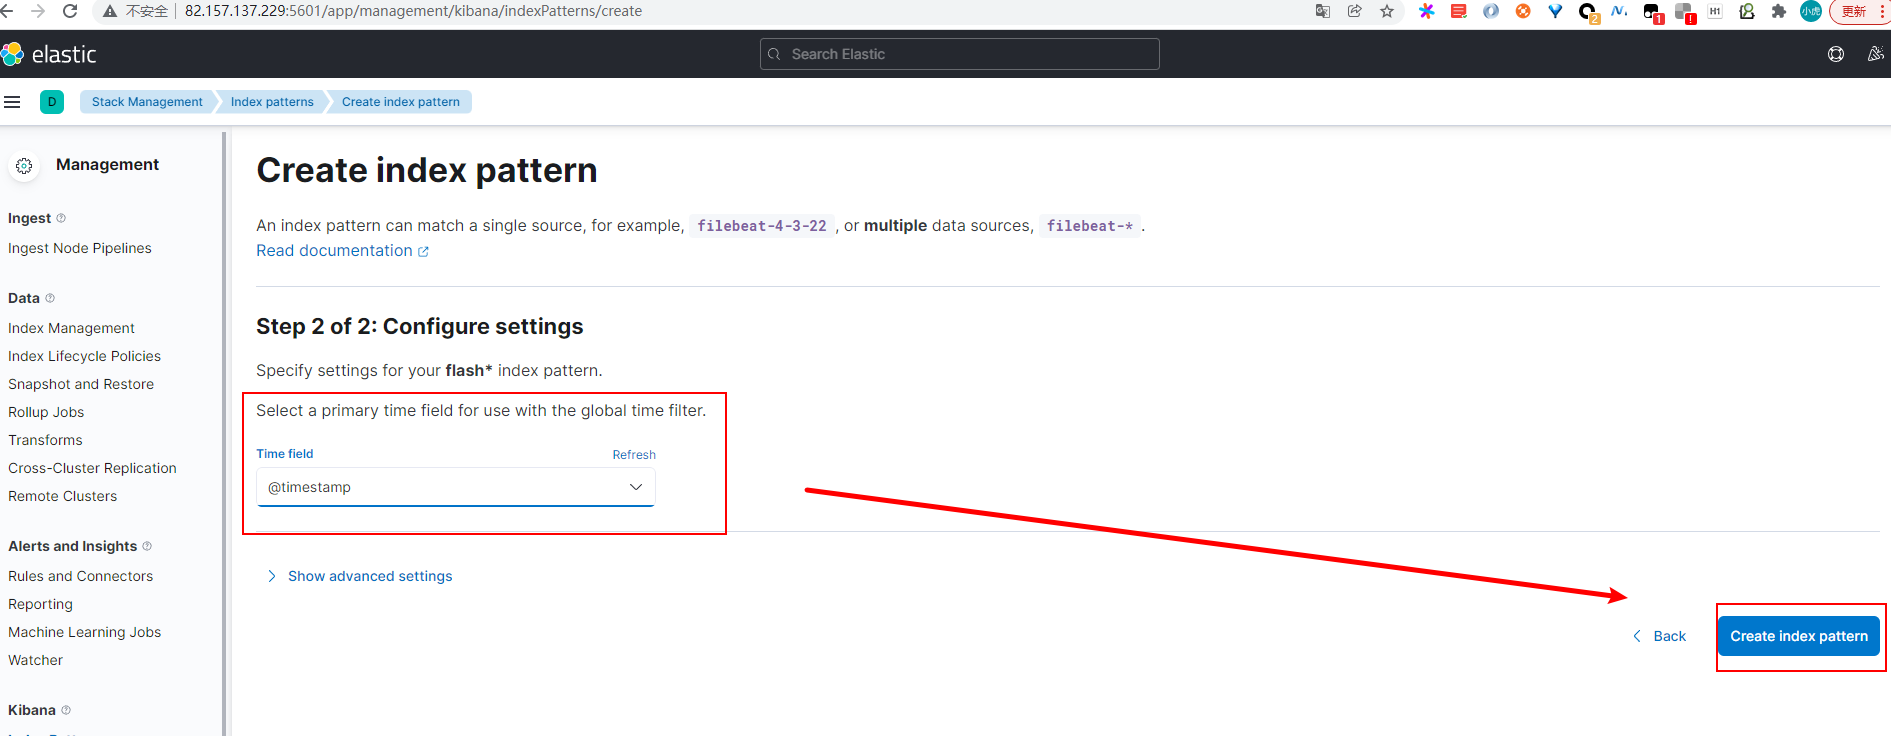The height and width of the screenshot is (736, 1891).
Task: Click the H1 extension icon
Action: point(1715,11)
